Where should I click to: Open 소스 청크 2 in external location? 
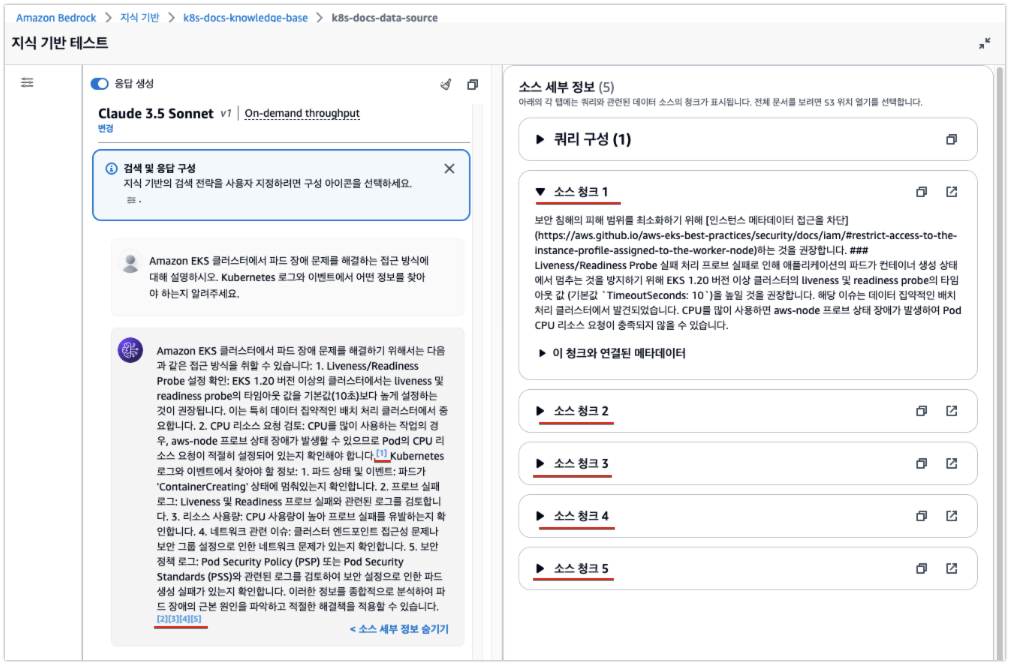point(951,410)
